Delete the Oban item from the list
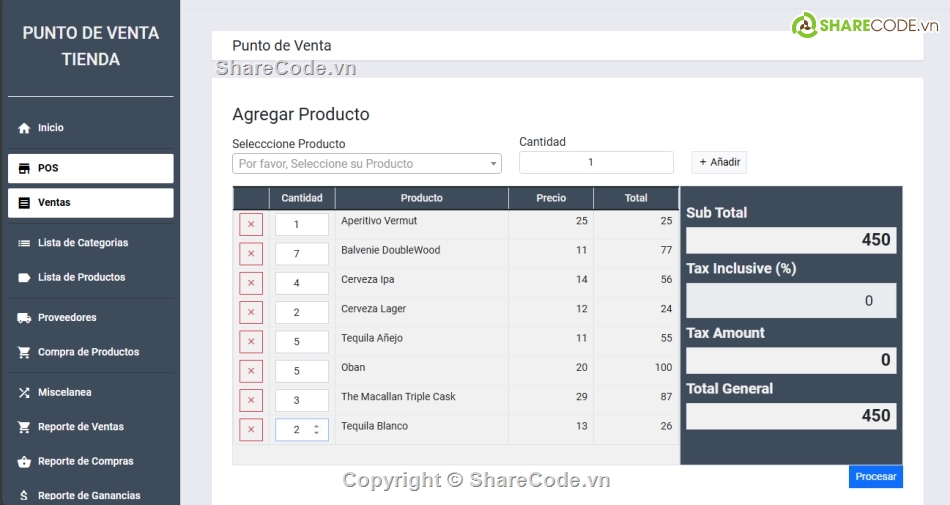950x505 pixels. [250, 372]
